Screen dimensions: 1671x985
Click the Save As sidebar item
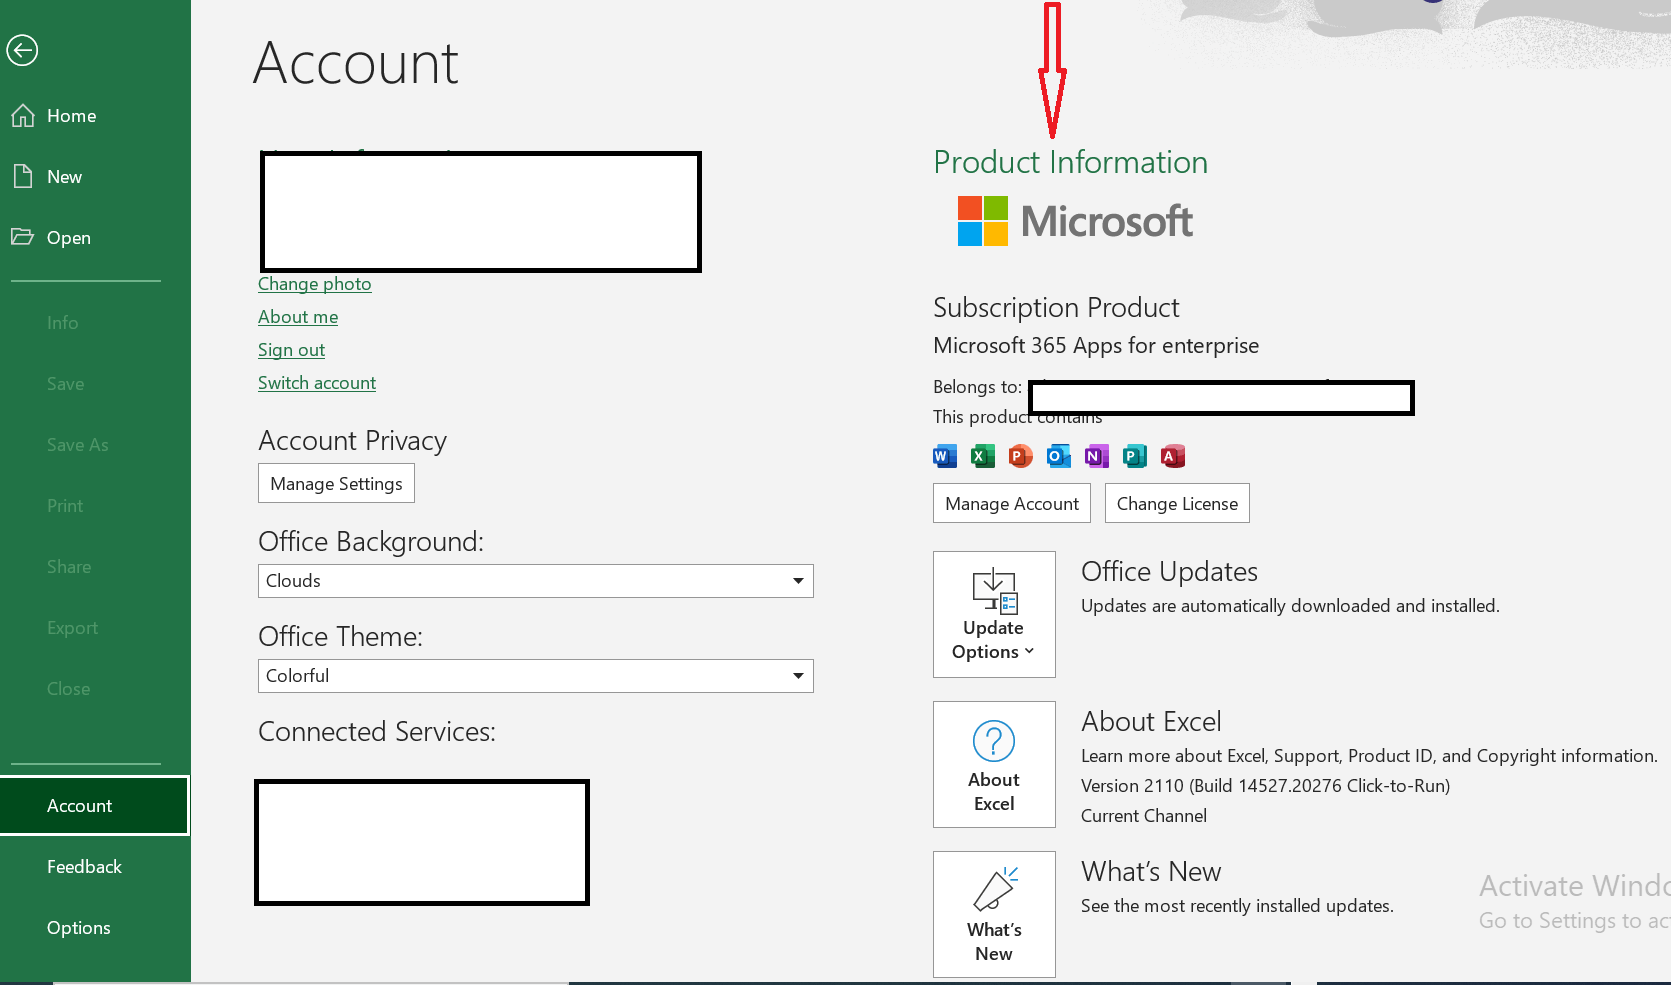(x=95, y=445)
